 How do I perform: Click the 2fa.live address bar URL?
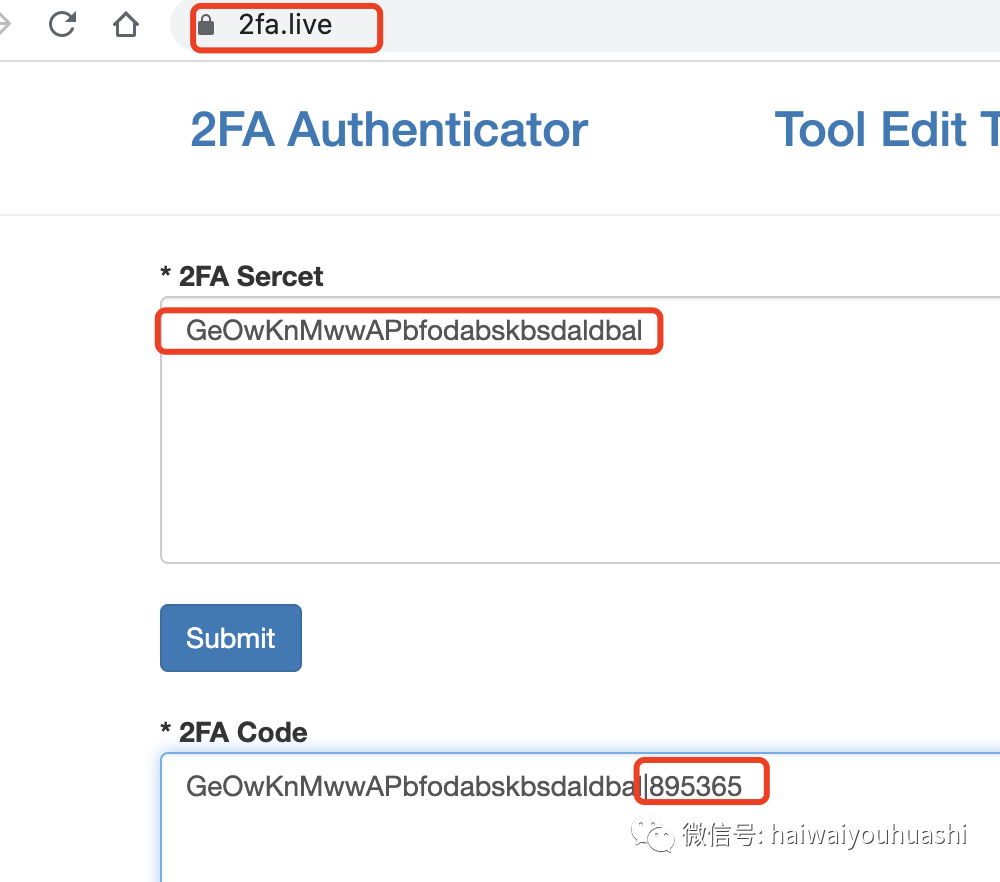(x=285, y=25)
